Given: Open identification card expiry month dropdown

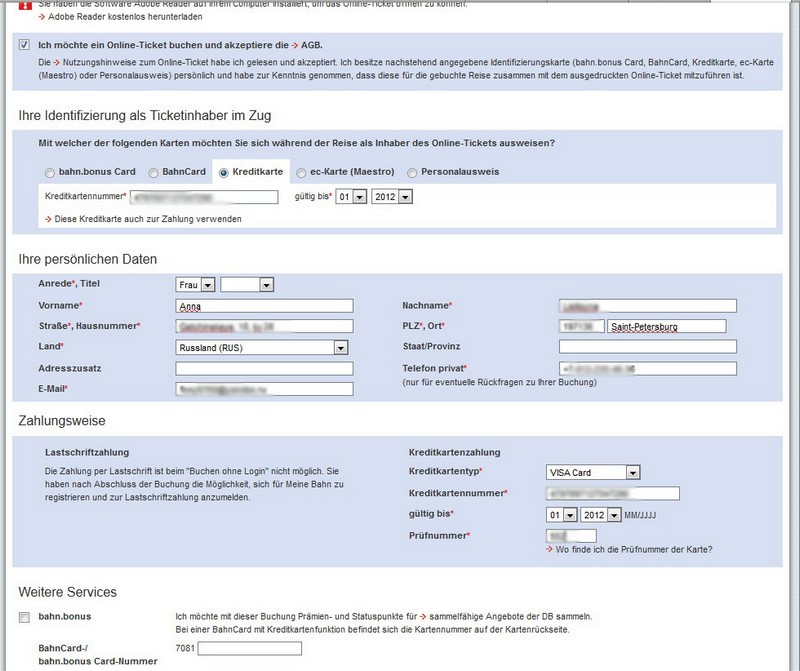Looking at the screenshot, I should [351, 197].
